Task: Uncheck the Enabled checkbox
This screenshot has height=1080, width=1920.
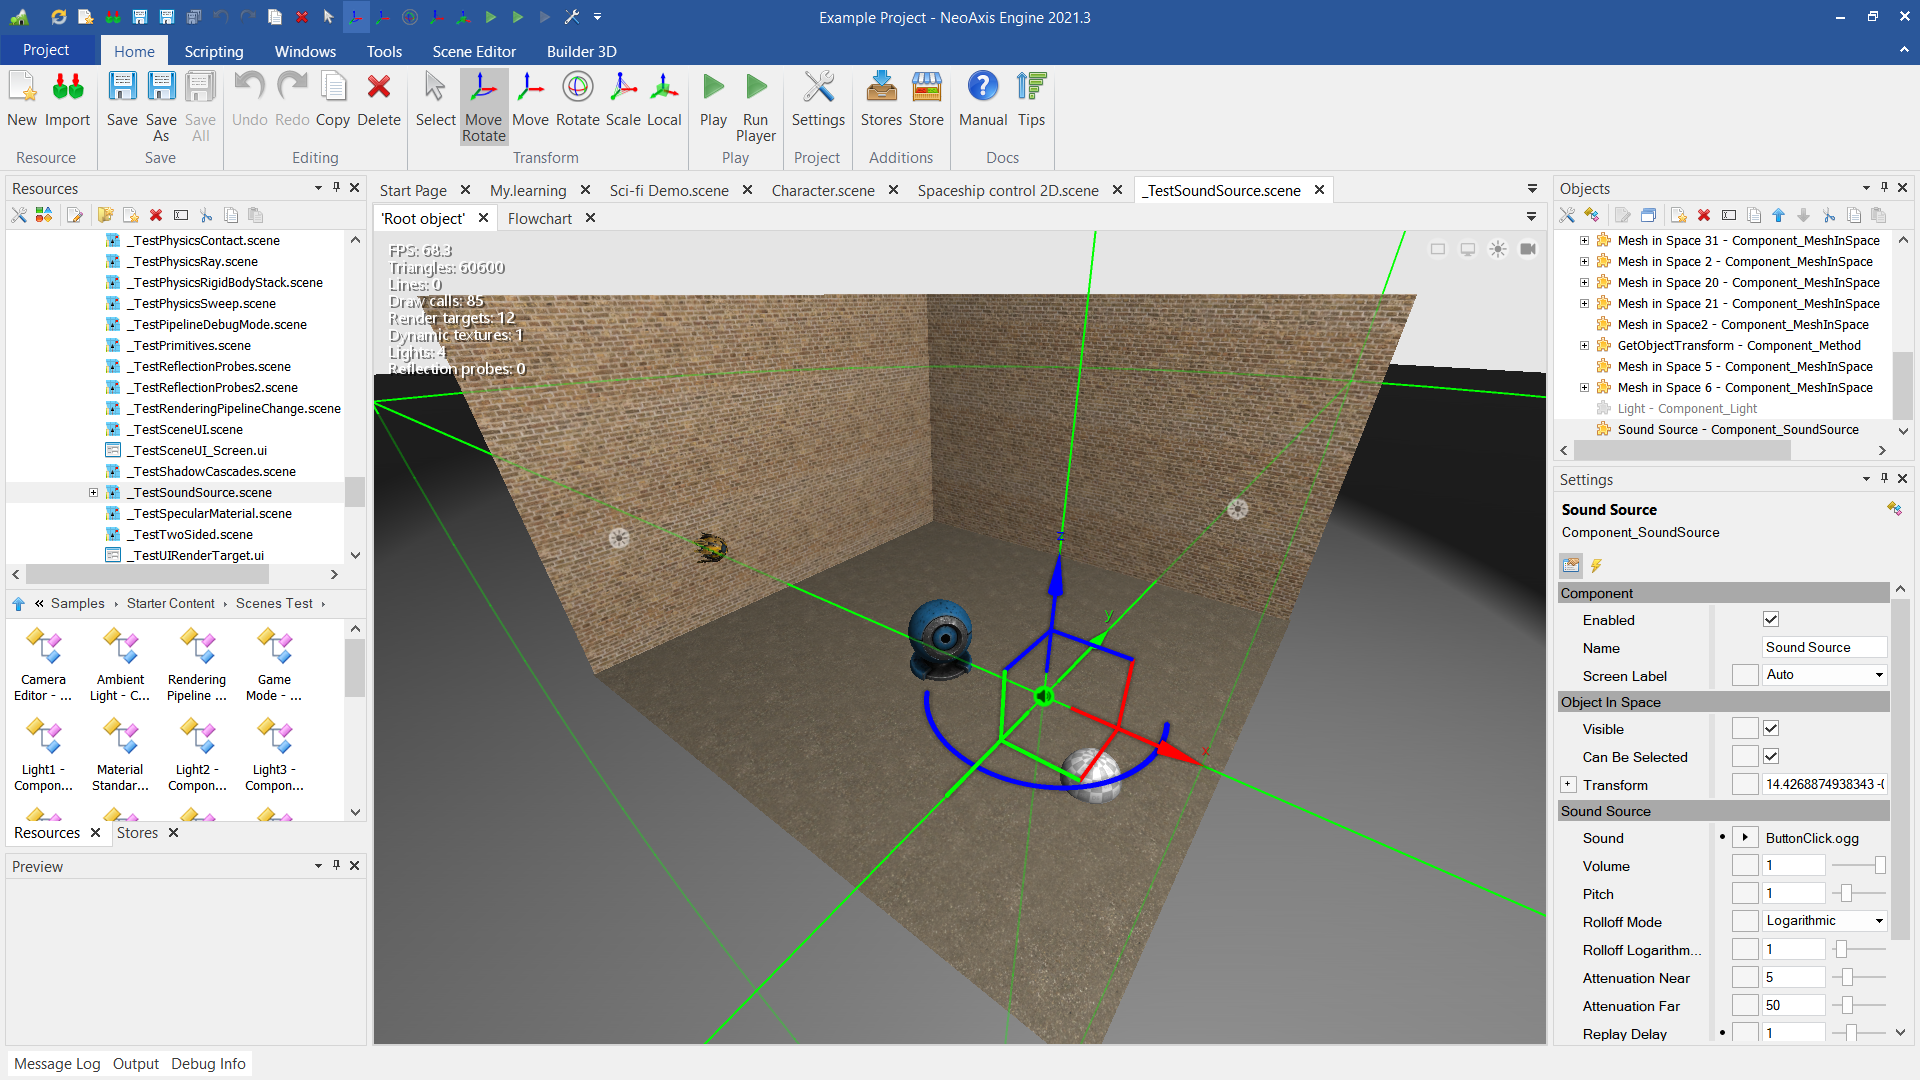Action: click(1771, 620)
